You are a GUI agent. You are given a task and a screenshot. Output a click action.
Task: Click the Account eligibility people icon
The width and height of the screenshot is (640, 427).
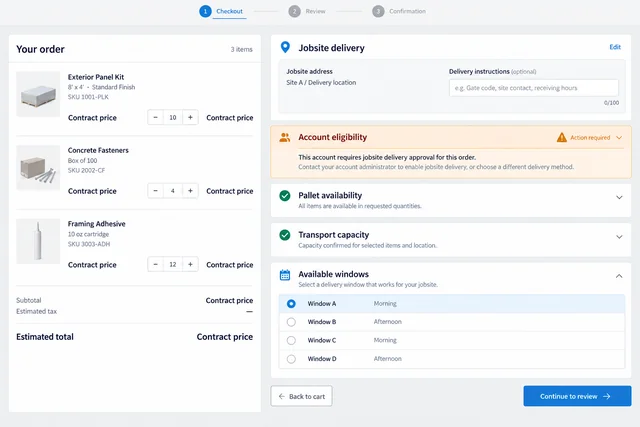click(x=285, y=138)
